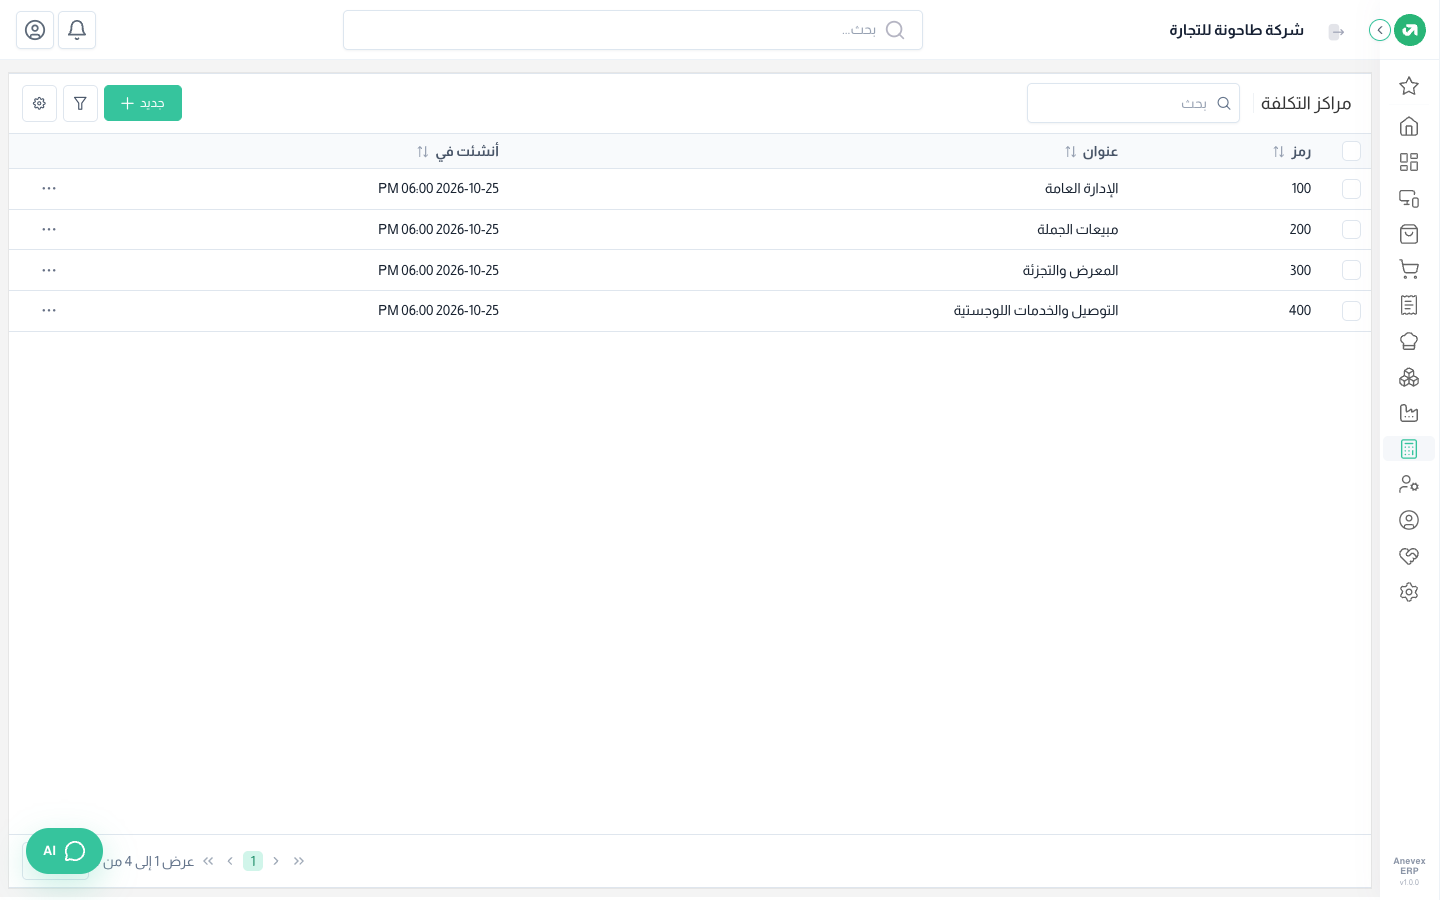Open the table column settings gear
Screen dimensions: 1440x900
(39, 103)
